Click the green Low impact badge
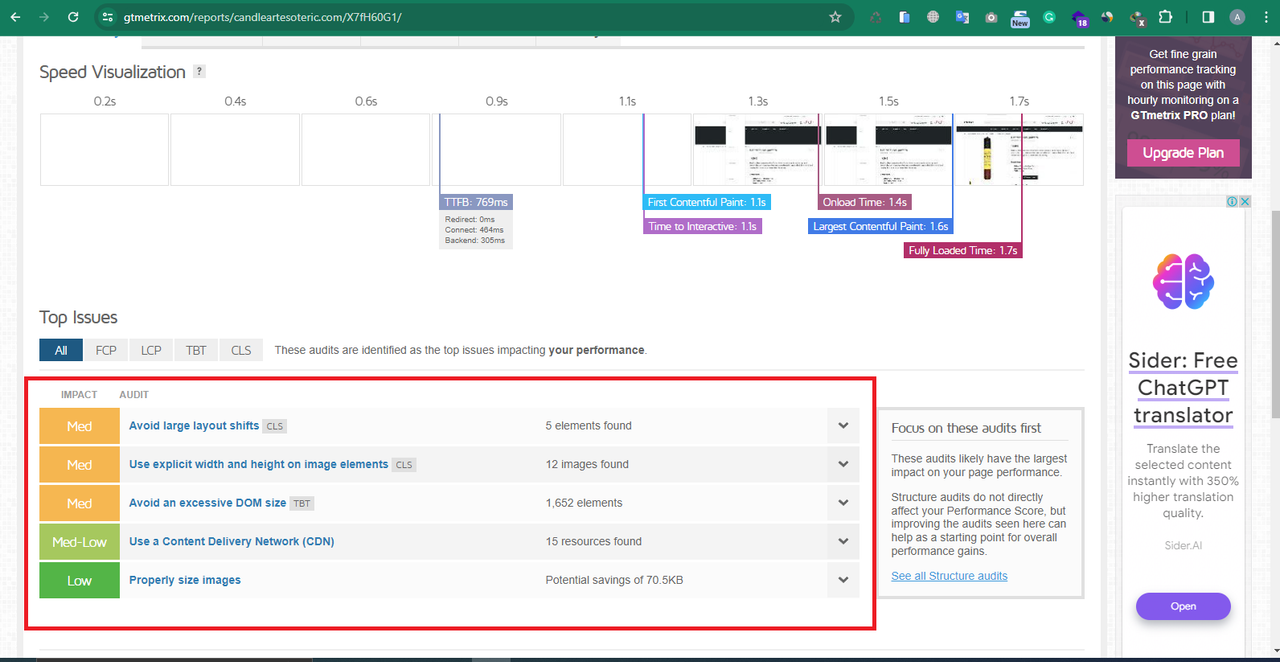1280x662 pixels. (80, 580)
